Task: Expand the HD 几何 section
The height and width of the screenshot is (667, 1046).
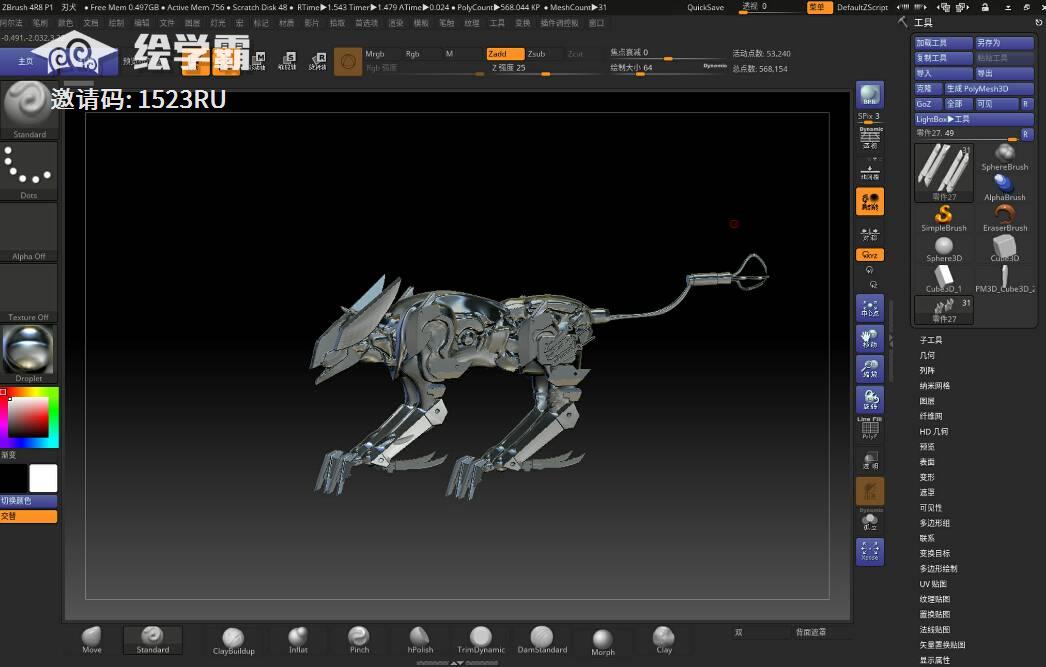Action: pyautogui.click(x=933, y=432)
